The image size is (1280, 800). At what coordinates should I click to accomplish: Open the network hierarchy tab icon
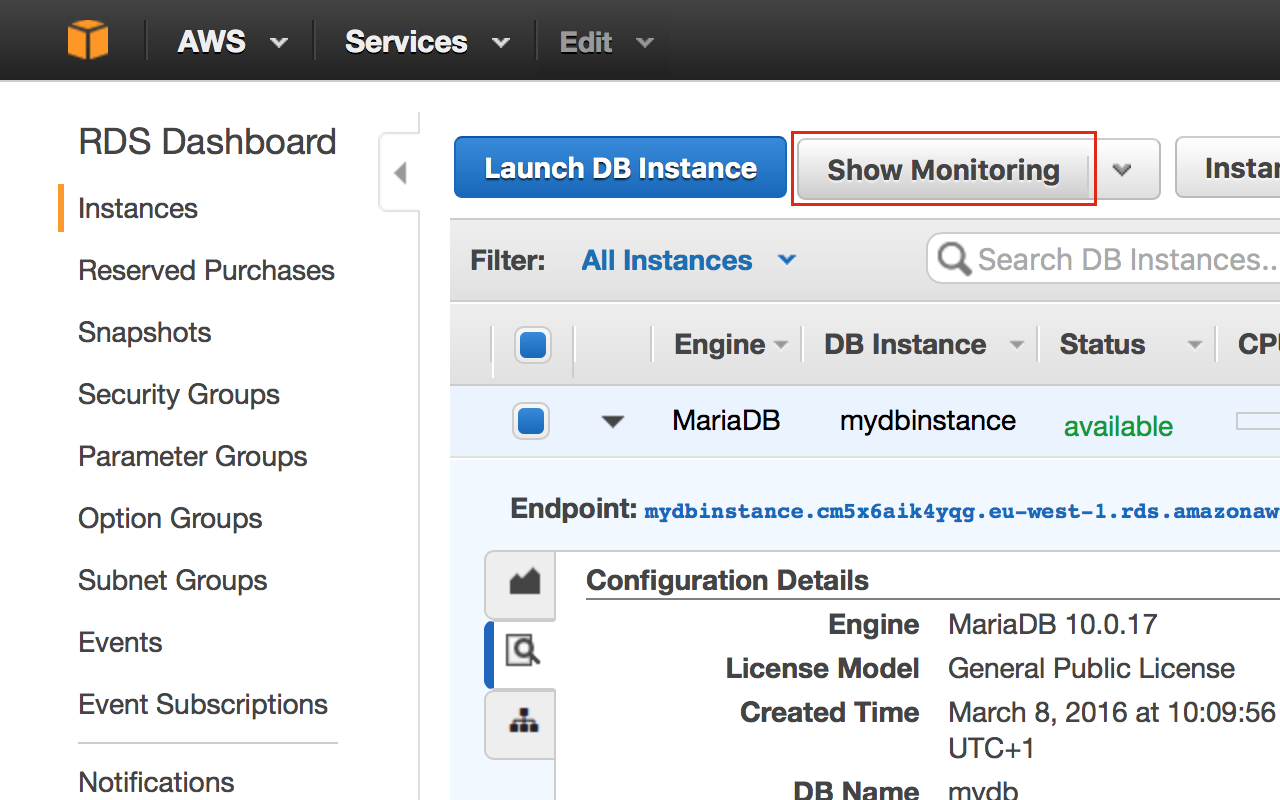[x=524, y=722]
